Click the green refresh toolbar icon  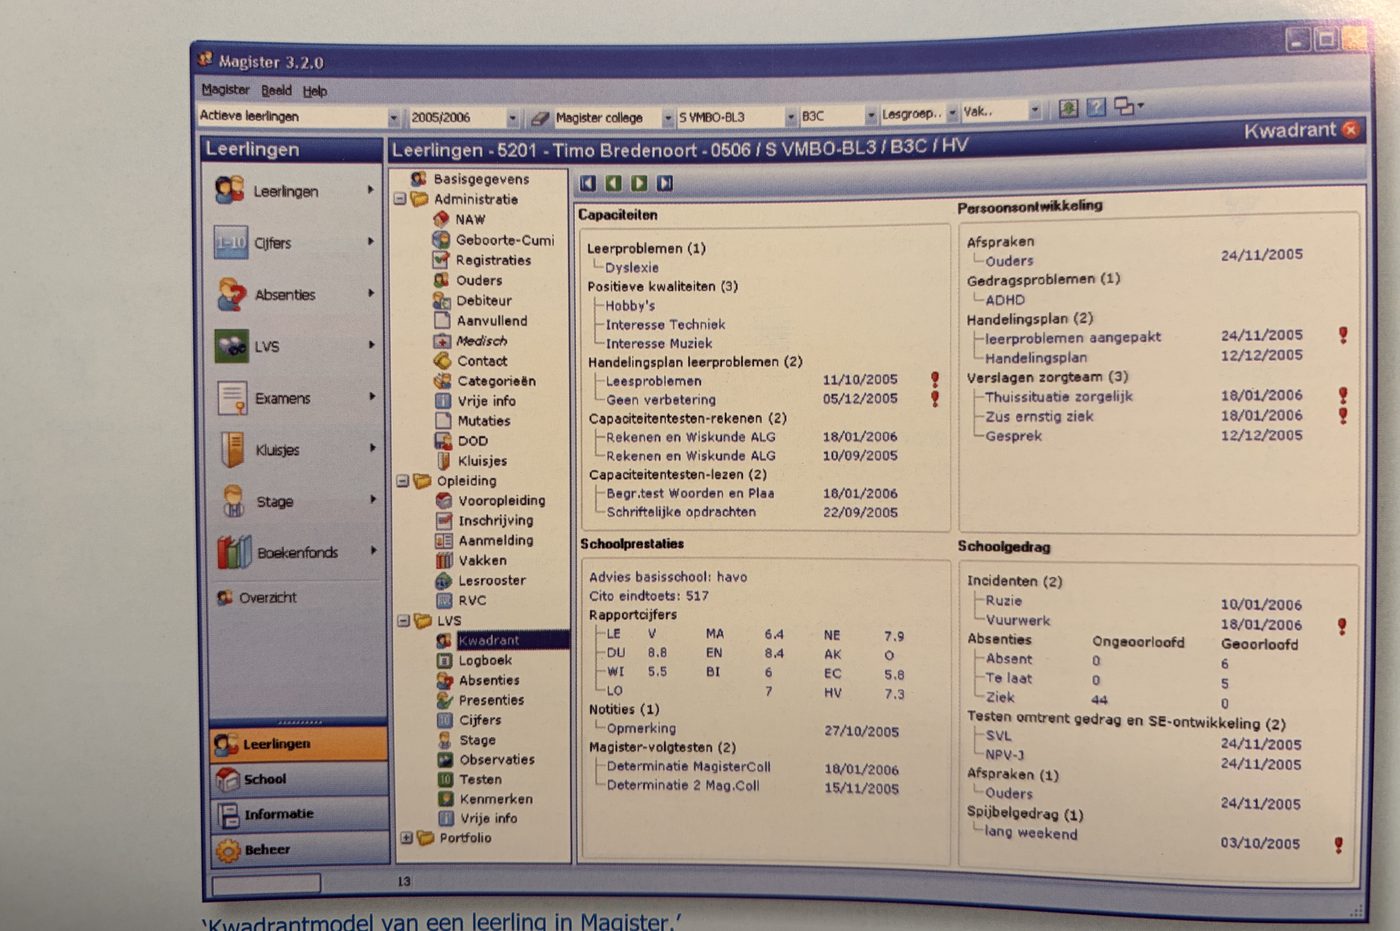1068,108
